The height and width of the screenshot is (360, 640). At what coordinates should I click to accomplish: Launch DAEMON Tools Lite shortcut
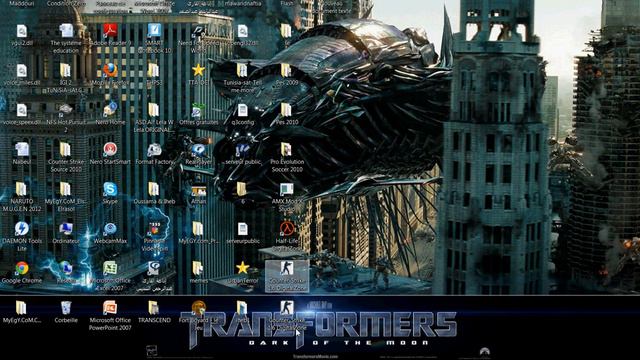tap(22, 229)
